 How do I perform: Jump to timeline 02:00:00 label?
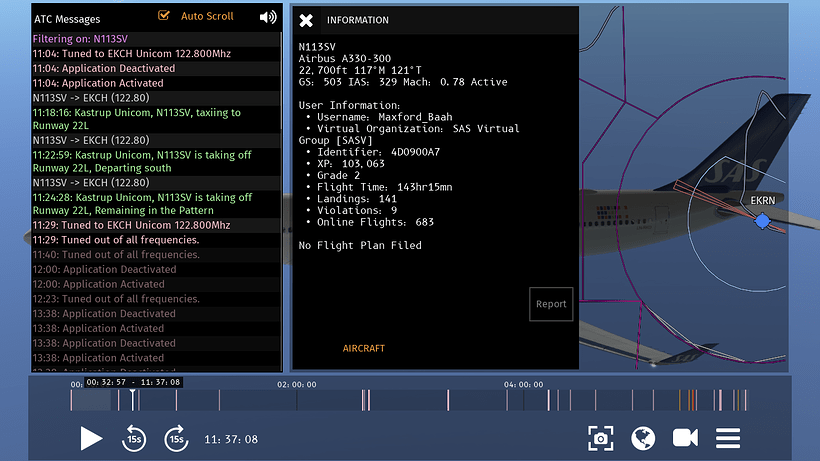click(x=297, y=385)
